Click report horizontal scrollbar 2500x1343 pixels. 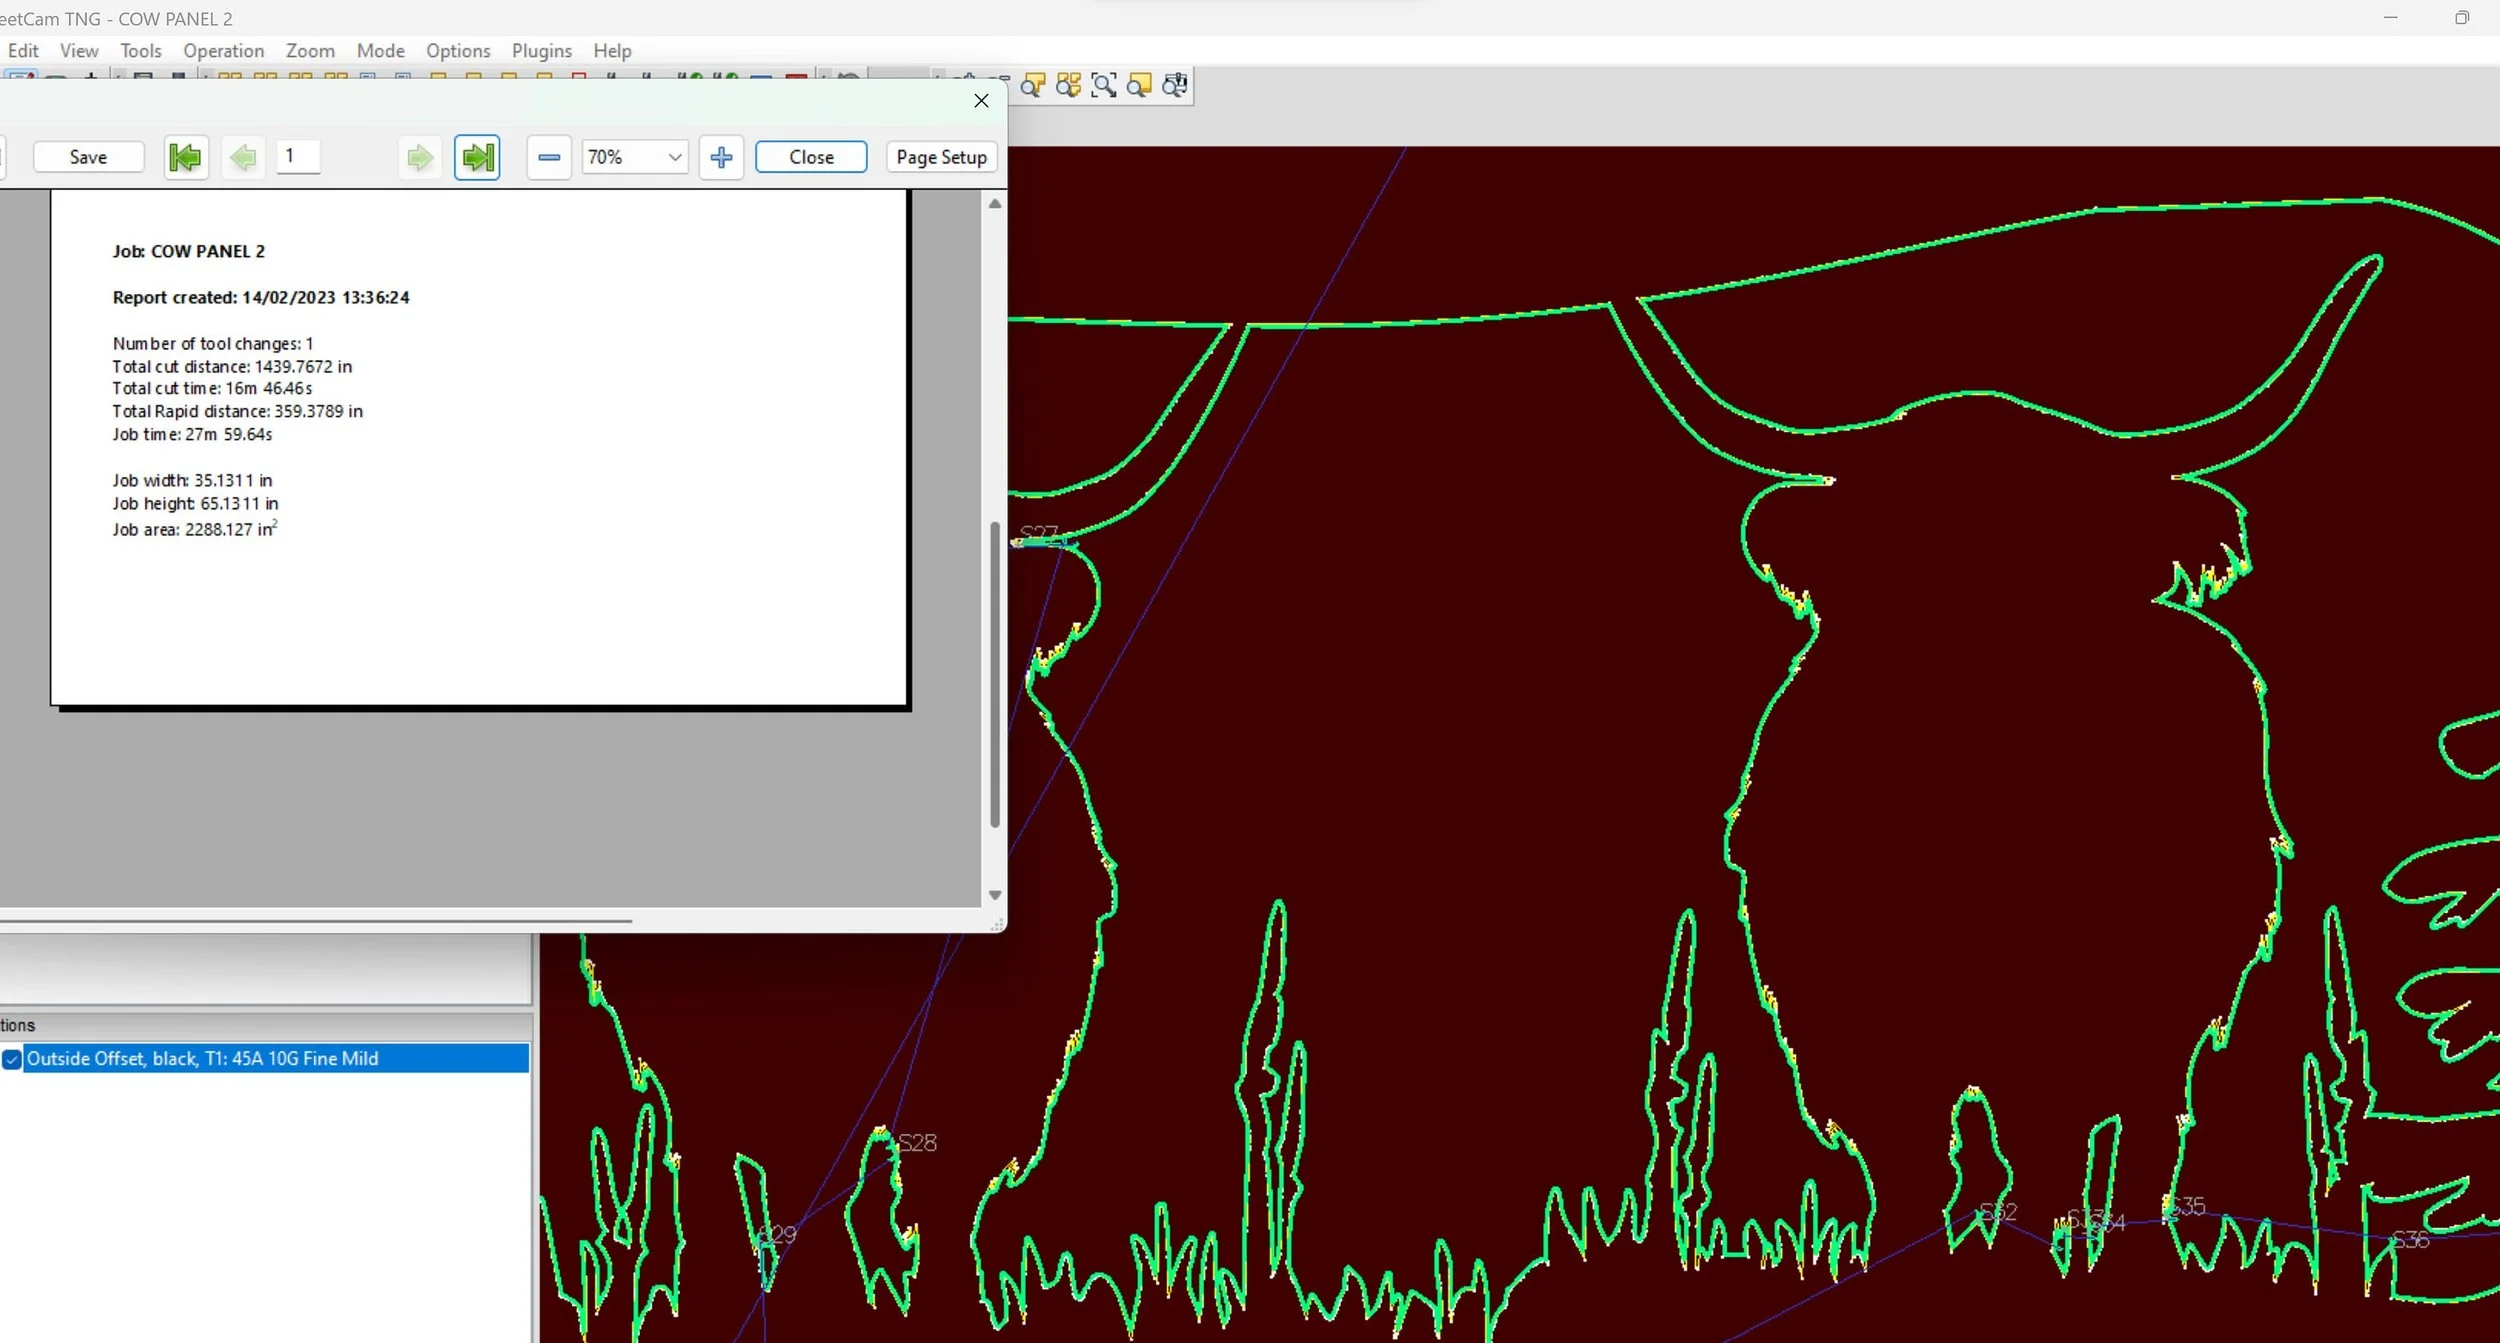(316, 920)
